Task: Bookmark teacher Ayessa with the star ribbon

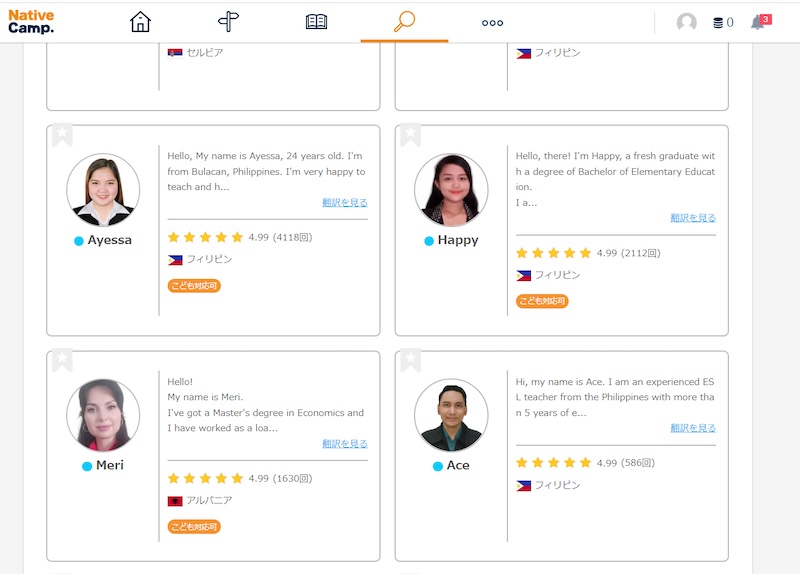Action: pos(62,135)
